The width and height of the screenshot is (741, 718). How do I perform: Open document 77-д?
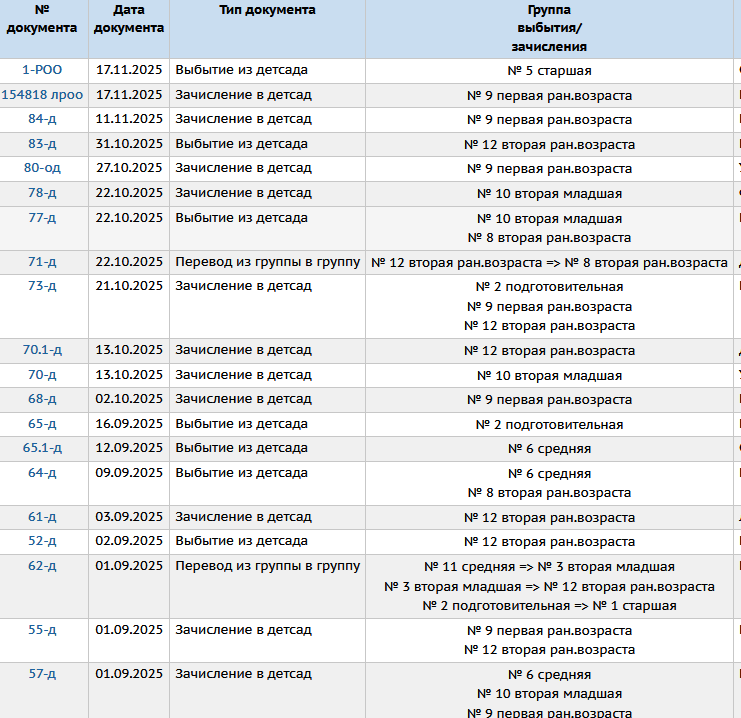[x=42, y=217]
